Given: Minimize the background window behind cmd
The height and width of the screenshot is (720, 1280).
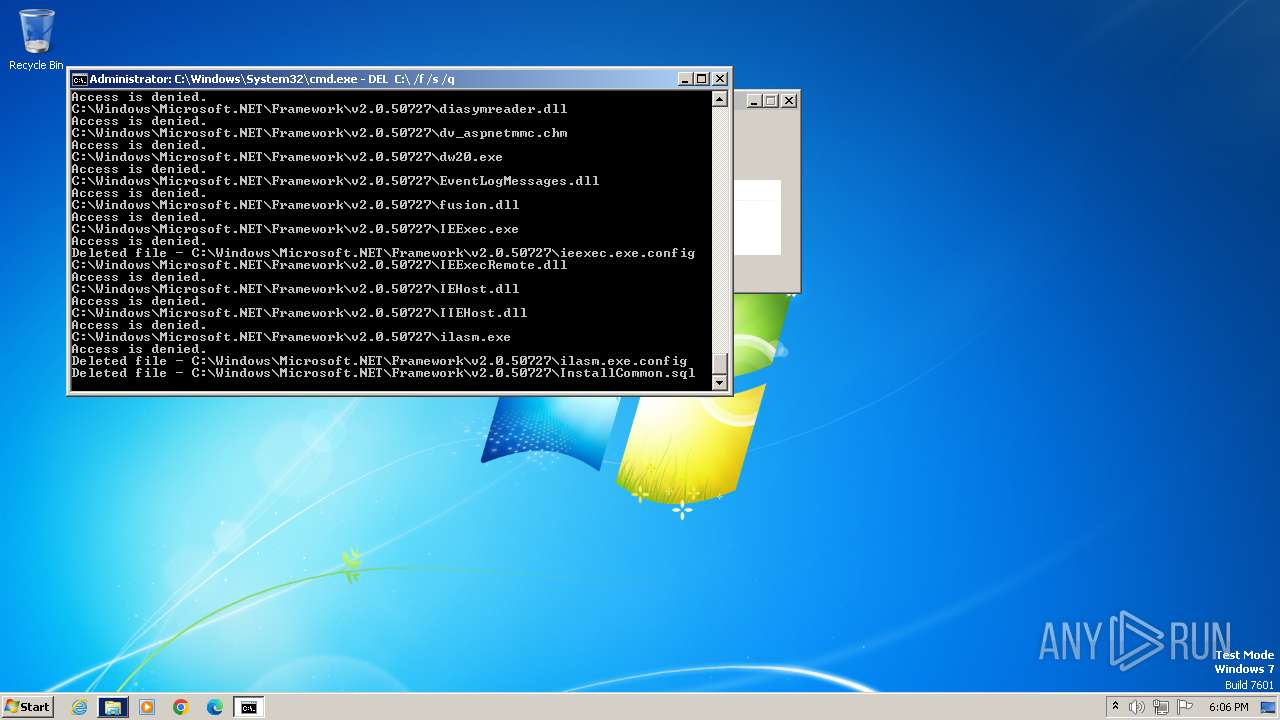Looking at the screenshot, I should [754, 100].
